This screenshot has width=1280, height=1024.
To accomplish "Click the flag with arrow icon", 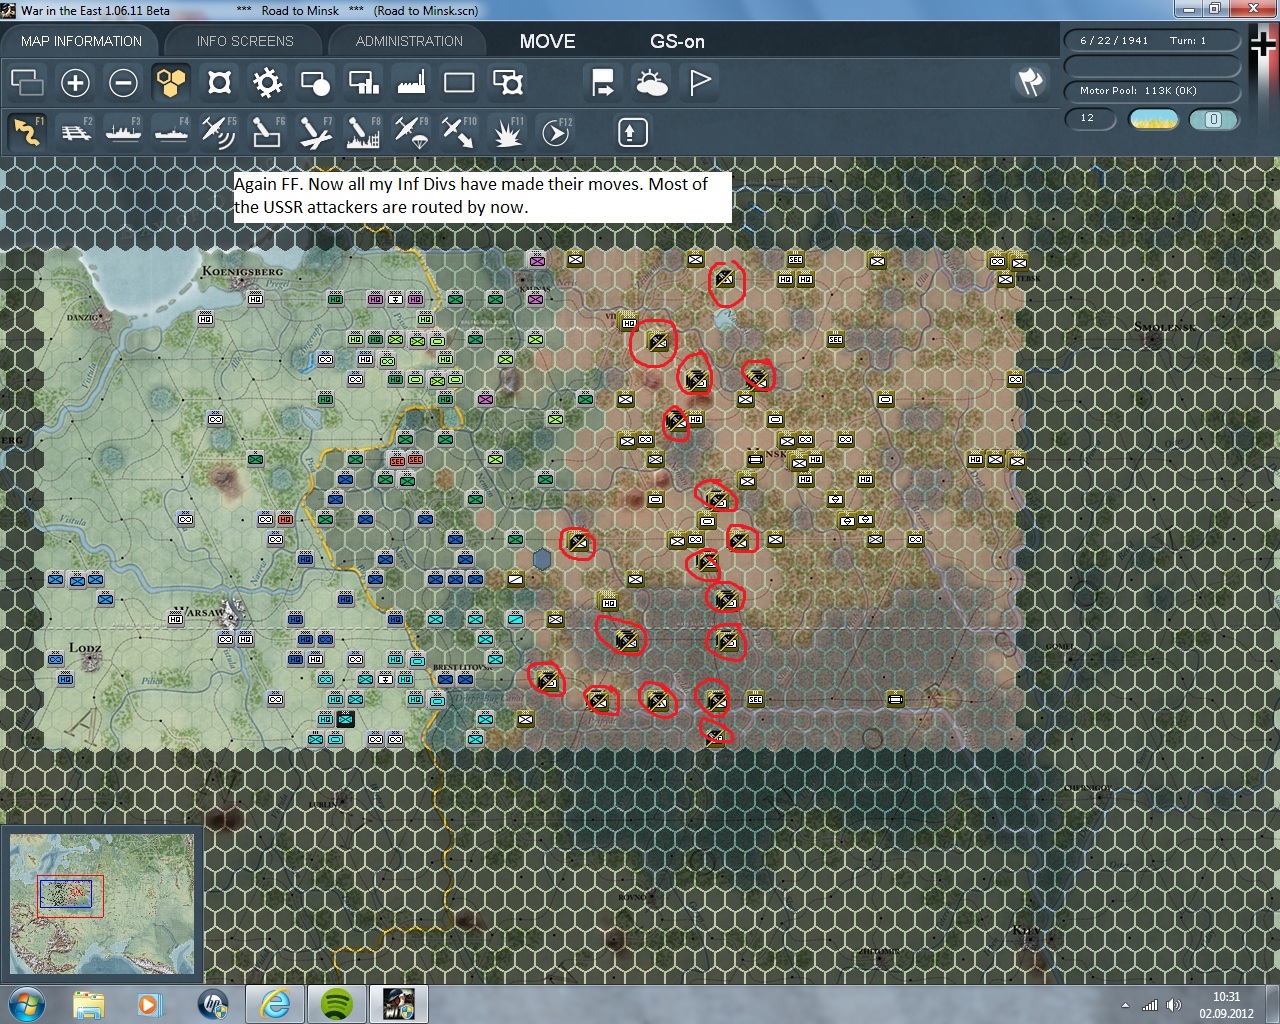I will coord(603,82).
